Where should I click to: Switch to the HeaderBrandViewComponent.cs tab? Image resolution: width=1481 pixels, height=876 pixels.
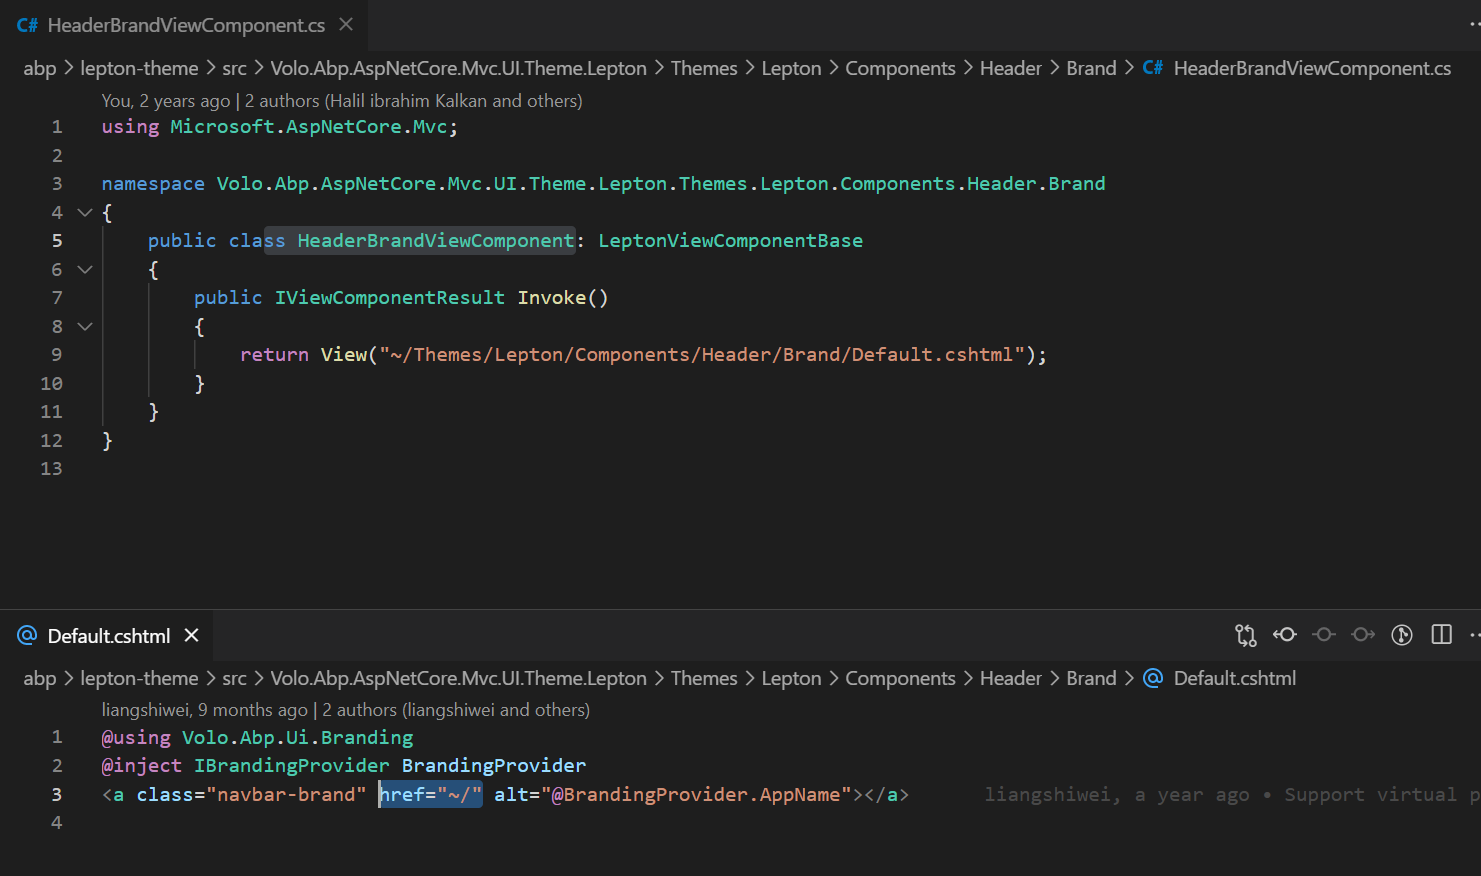185,25
